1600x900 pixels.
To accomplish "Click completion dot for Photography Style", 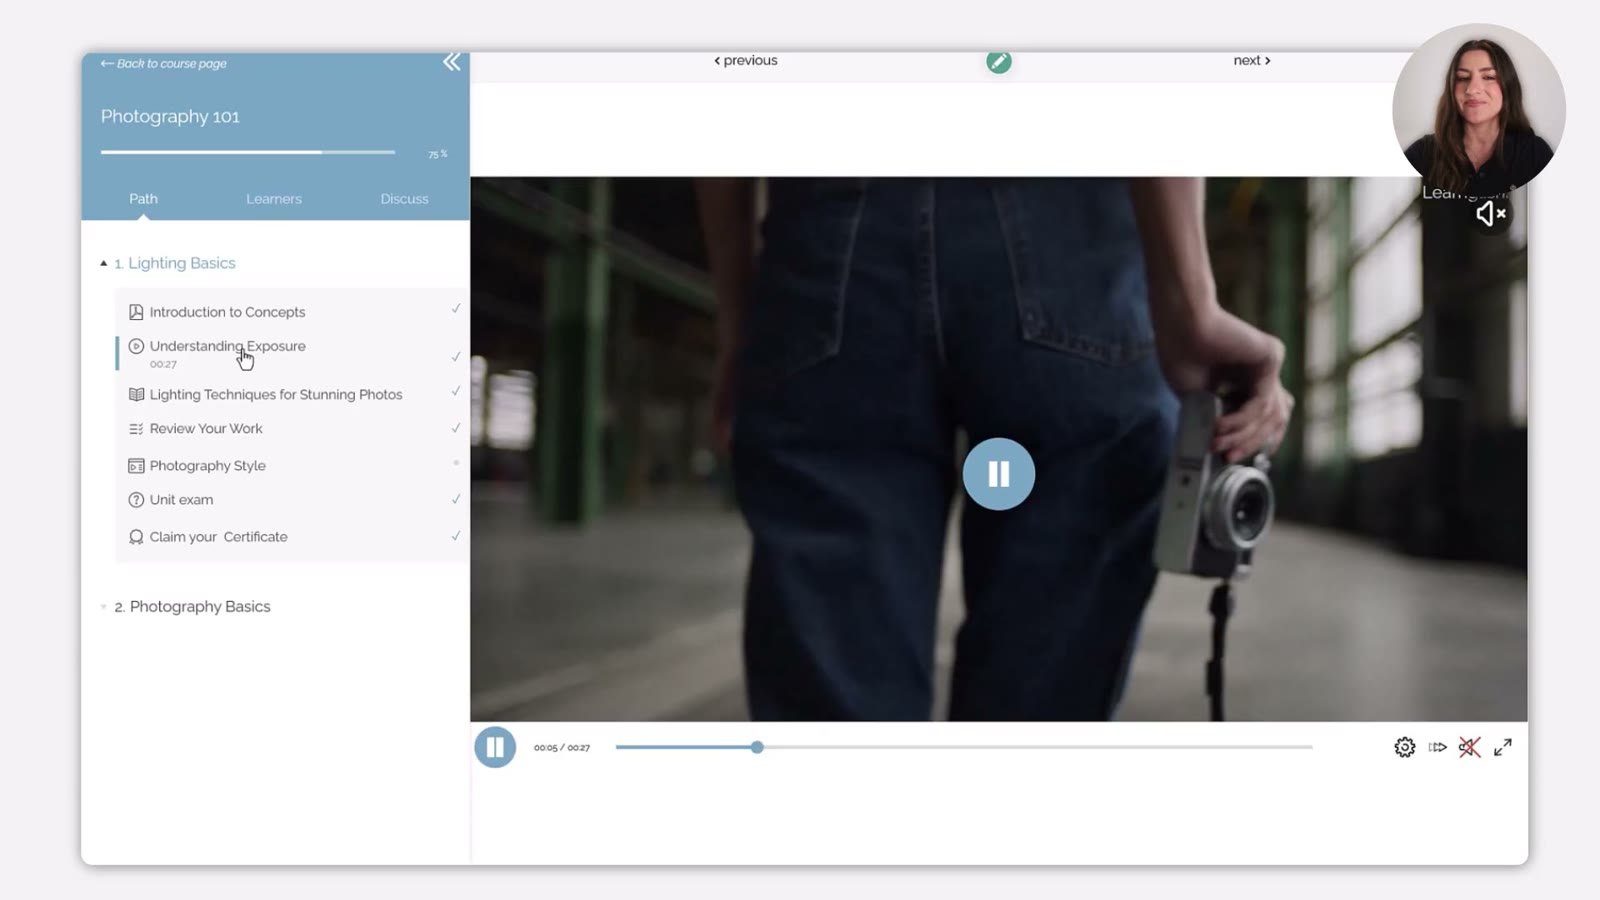I will (456, 462).
